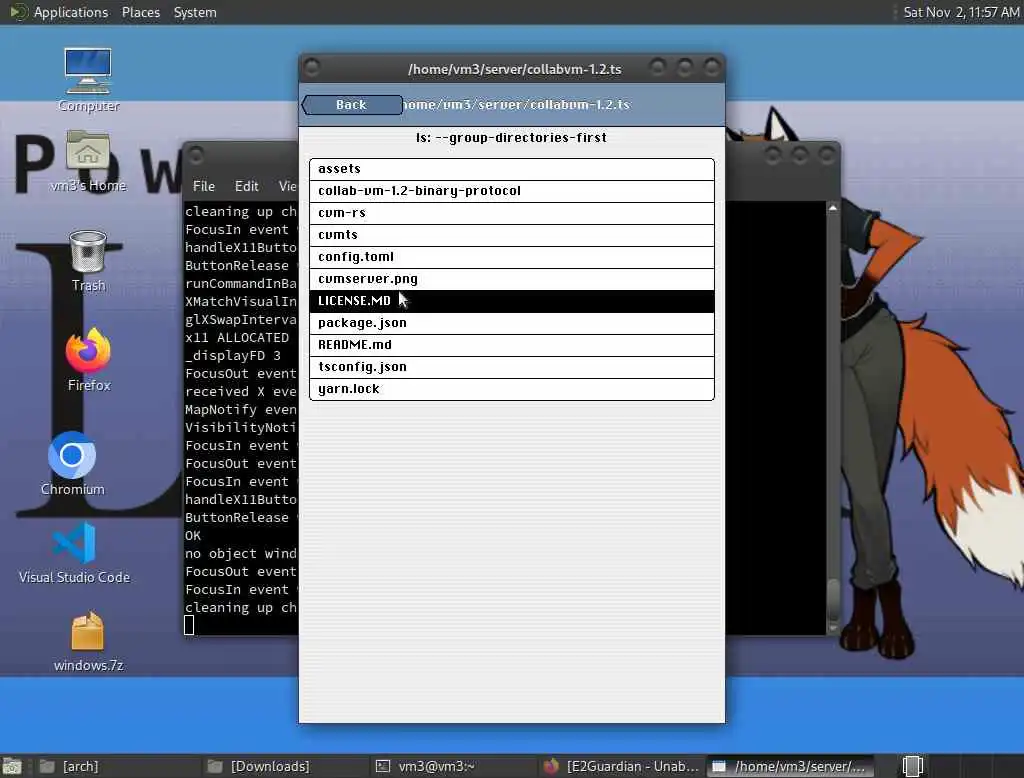The image size is (1024, 778).
Task: Open the terminal File menu
Action: (x=204, y=186)
